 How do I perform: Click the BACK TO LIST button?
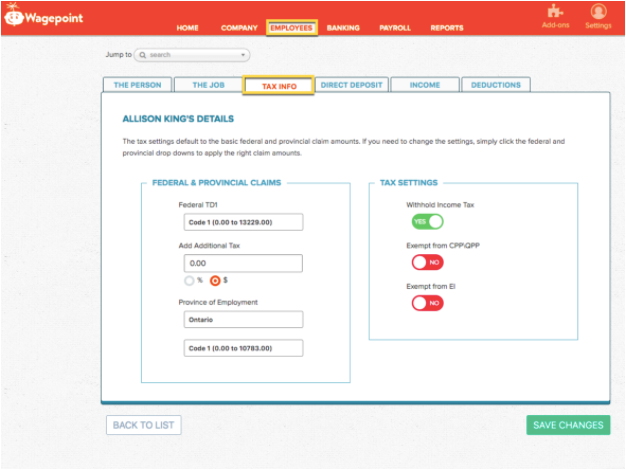coord(144,425)
